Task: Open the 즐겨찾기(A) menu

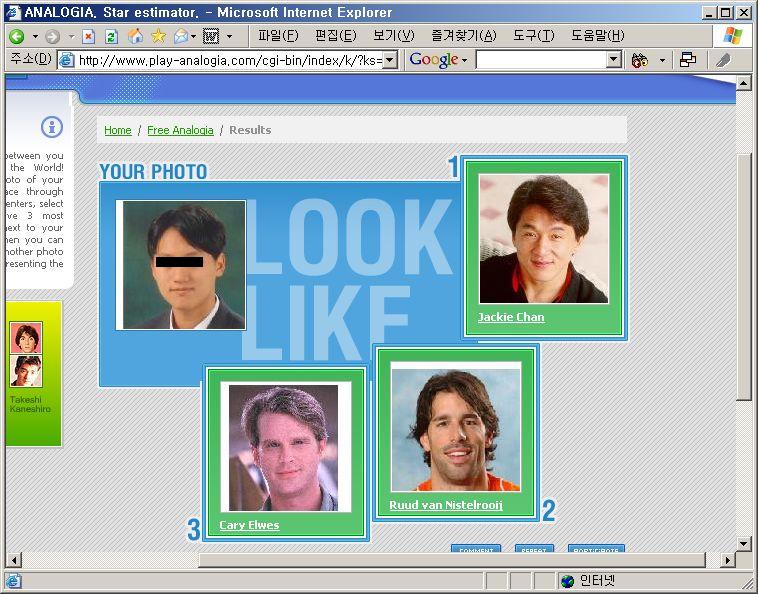Action: (464, 36)
